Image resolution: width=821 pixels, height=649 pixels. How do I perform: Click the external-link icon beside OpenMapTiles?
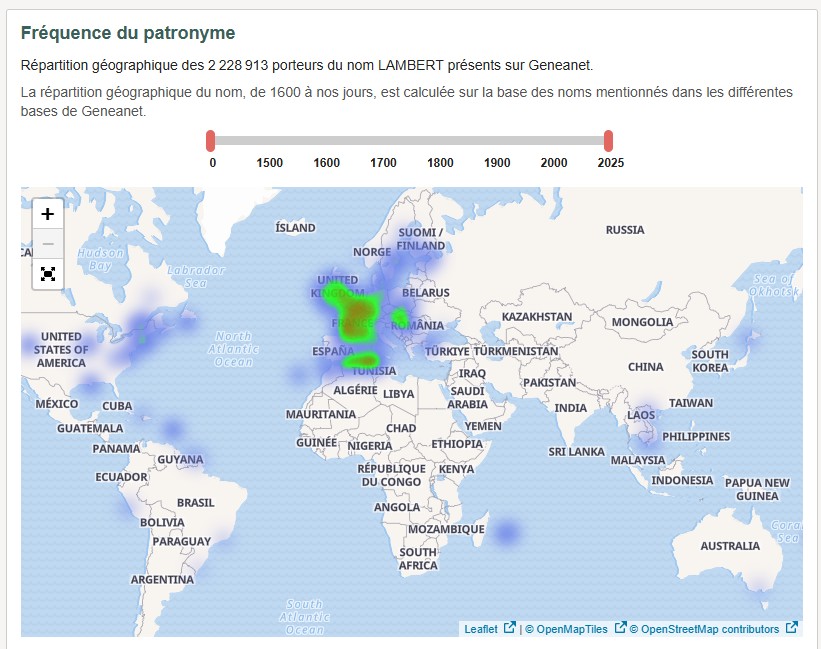click(x=621, y=628)
